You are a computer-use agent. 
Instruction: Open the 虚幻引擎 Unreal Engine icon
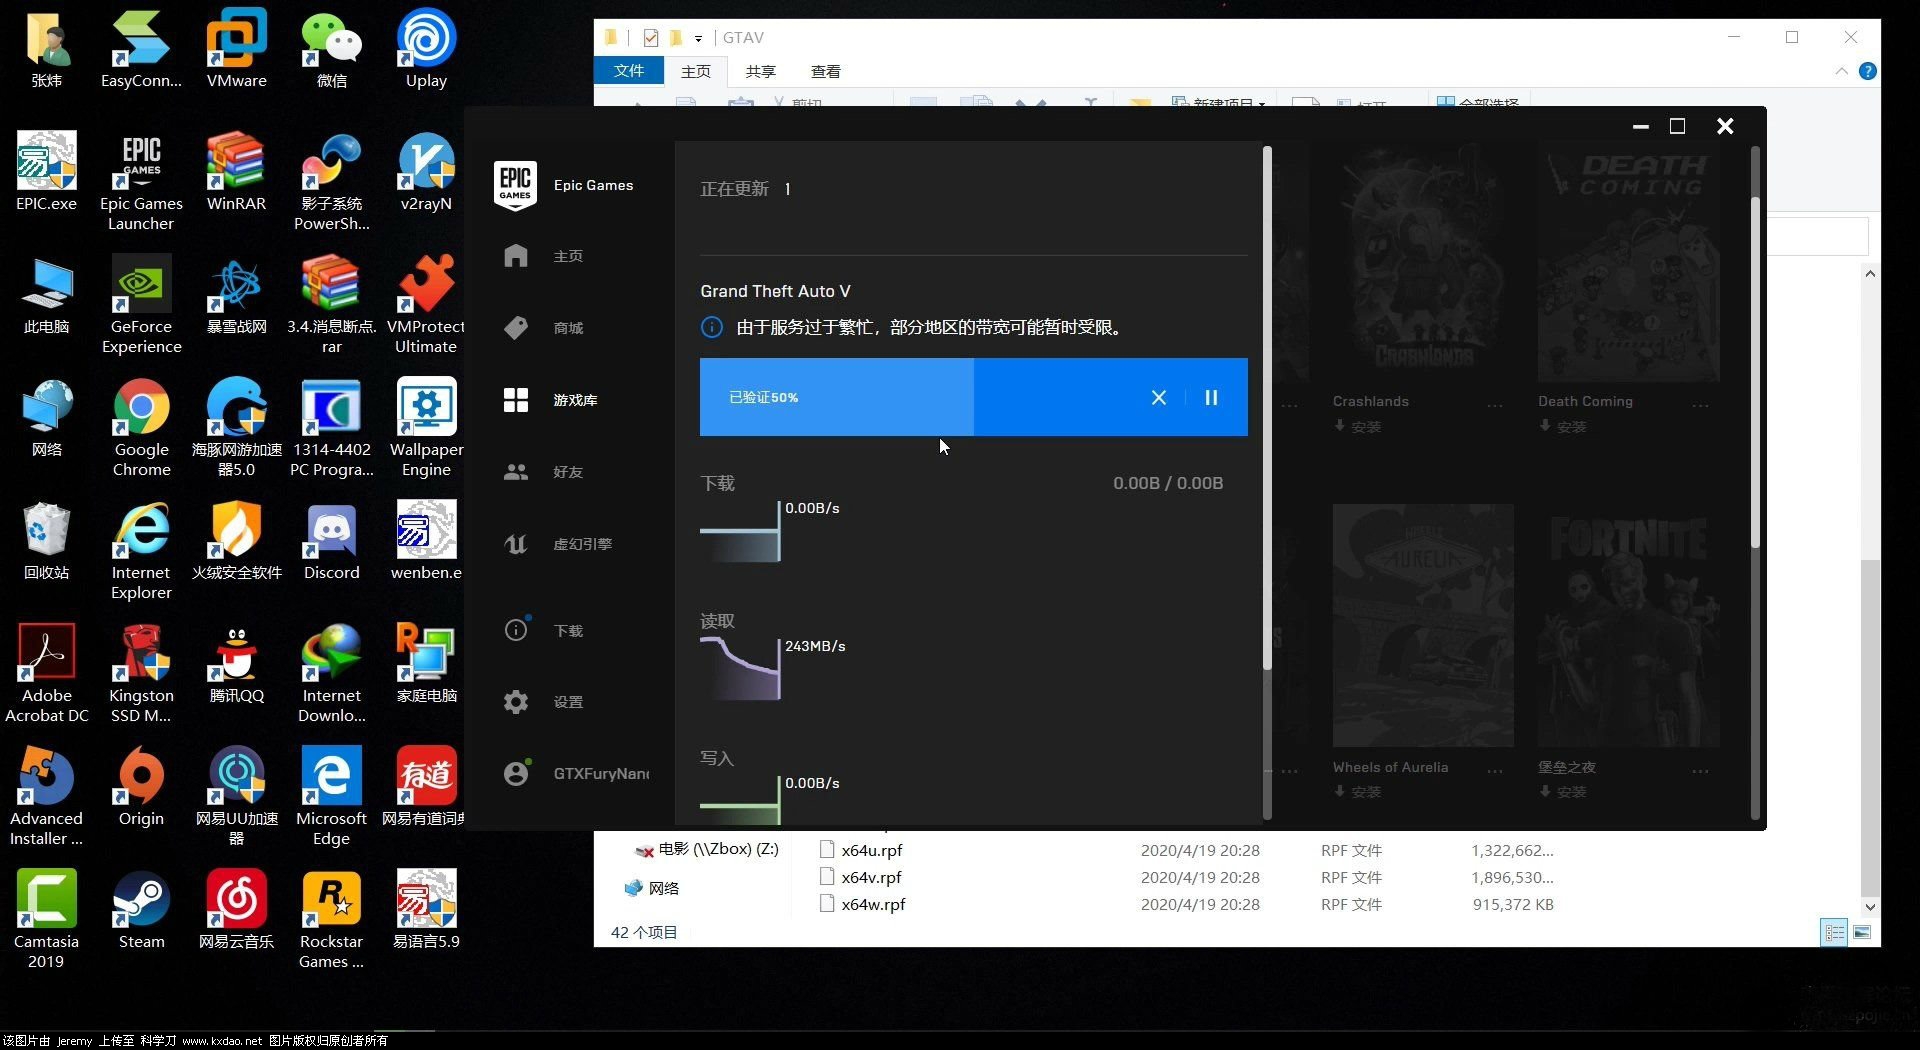(x=516, y=544)
